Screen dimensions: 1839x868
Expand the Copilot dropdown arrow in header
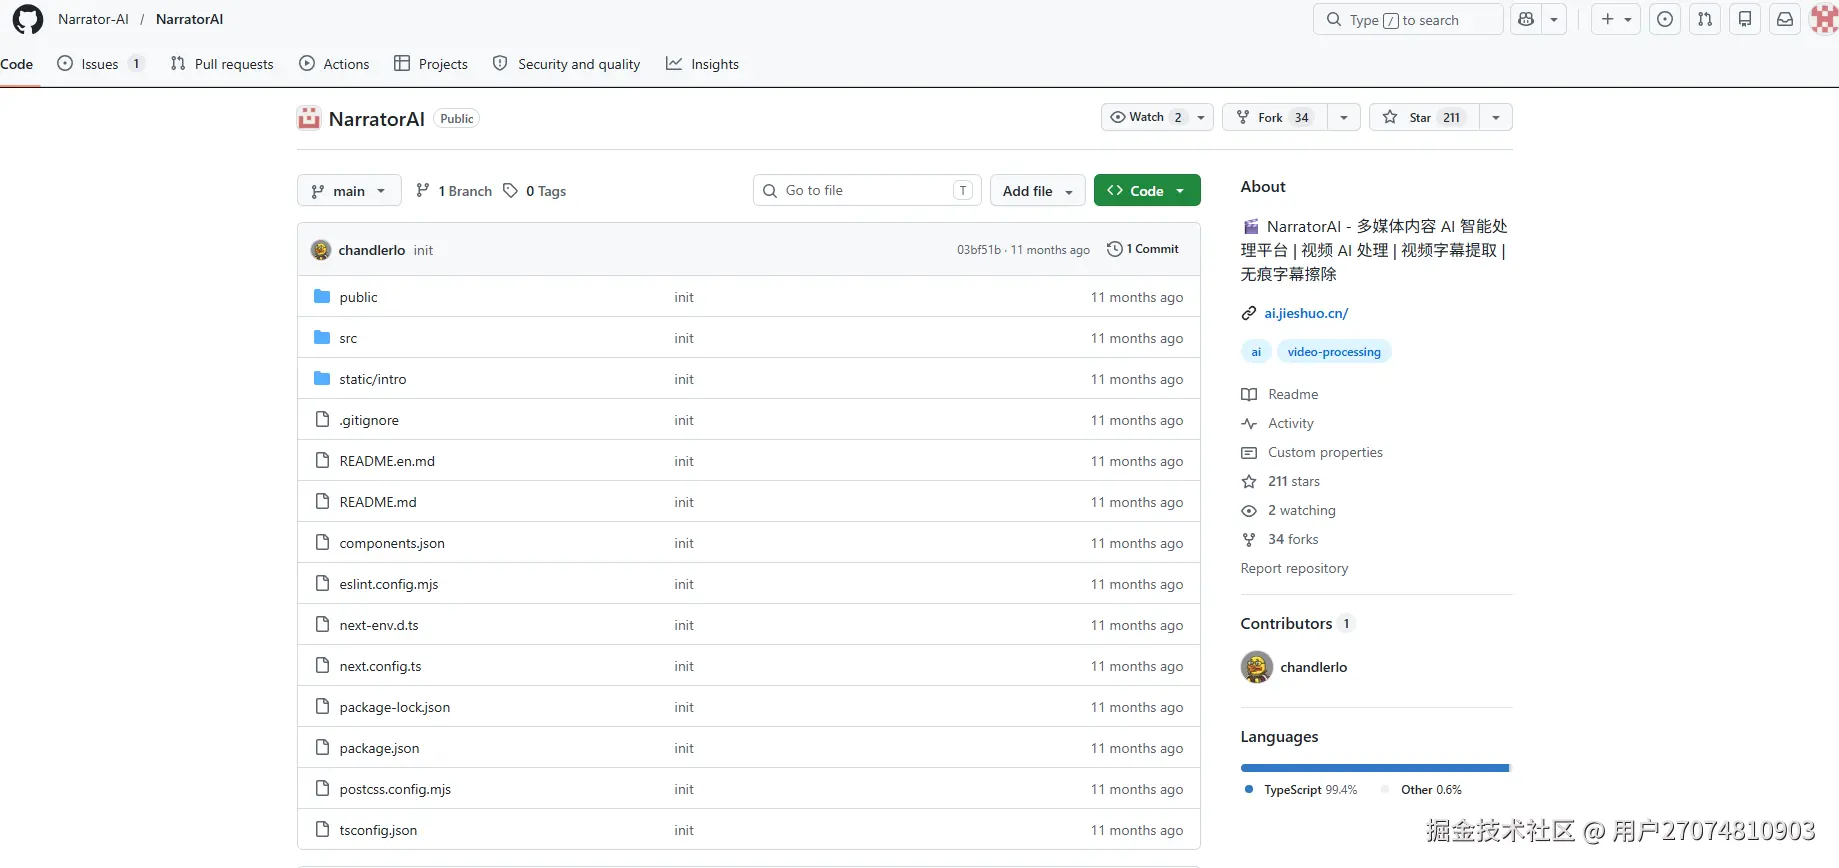pos(1554,19)
